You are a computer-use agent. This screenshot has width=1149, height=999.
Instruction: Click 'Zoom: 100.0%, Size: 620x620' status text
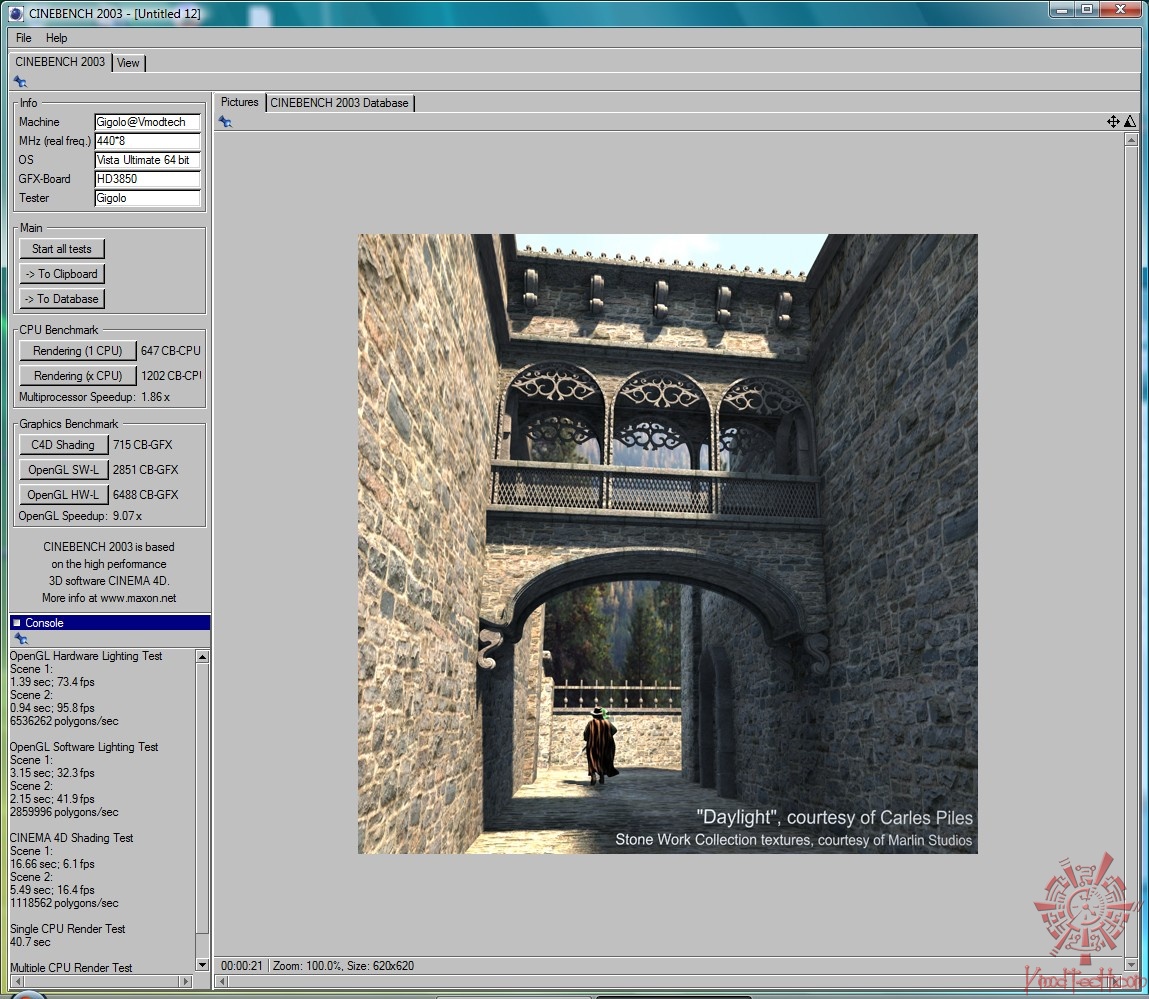tap(343, 966)
